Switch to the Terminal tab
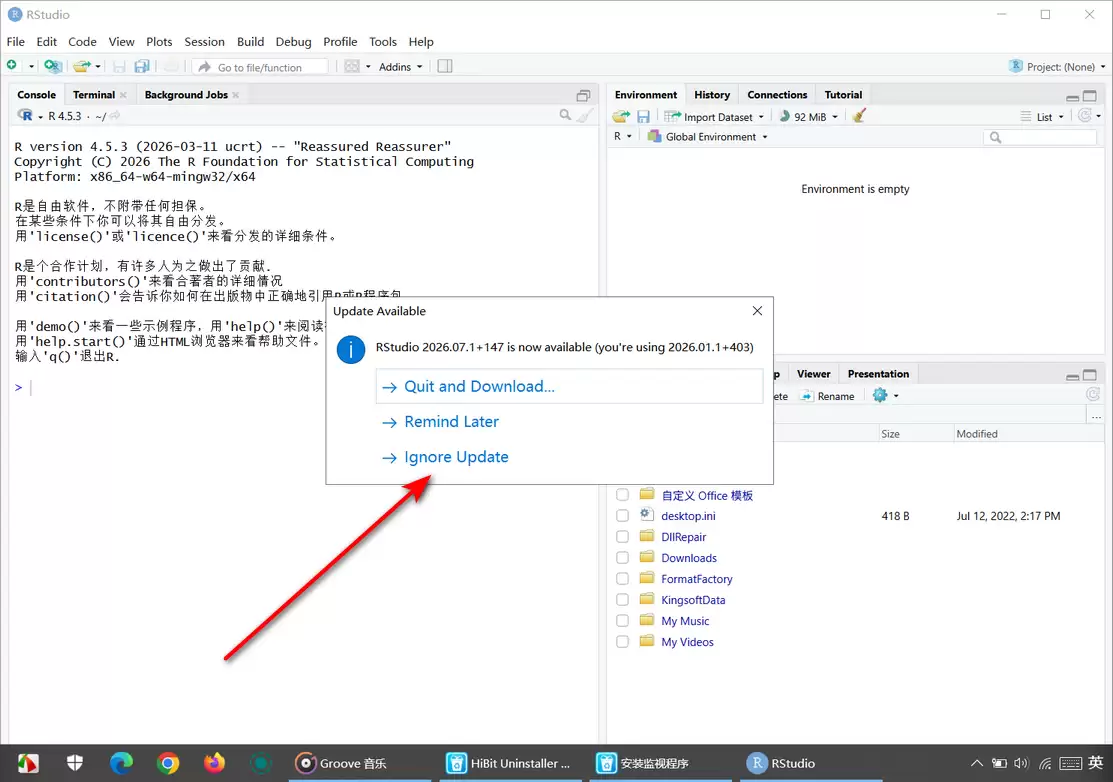This screenshot has height=782, width=1113. point(94,94)
